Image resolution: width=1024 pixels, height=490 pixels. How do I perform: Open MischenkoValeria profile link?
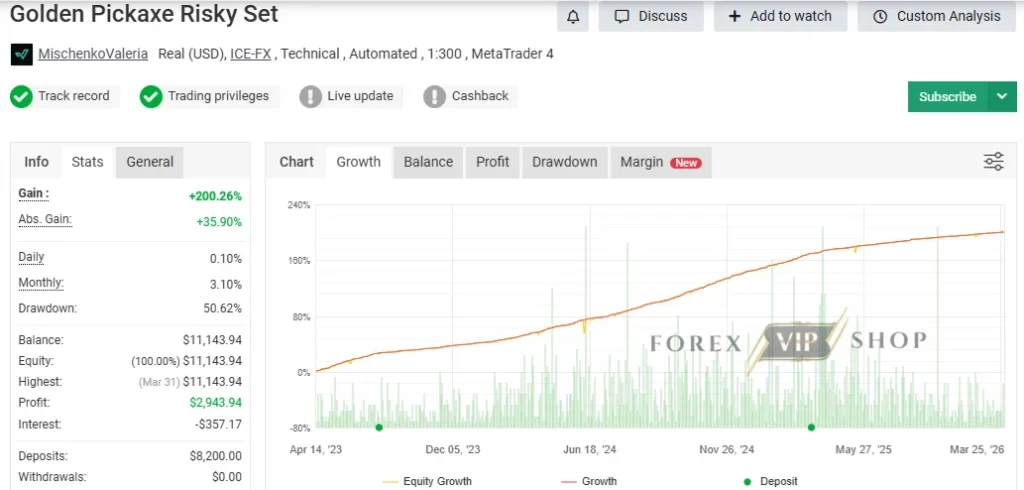tap(93, 54)
